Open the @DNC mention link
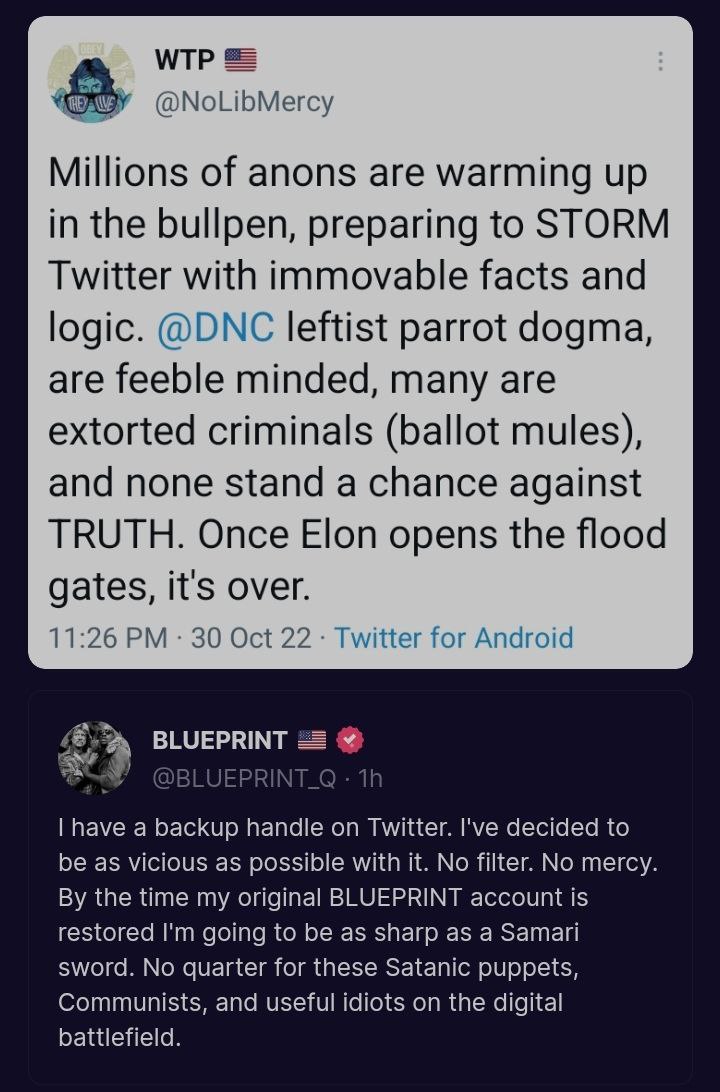This screenshot has width=720, height=1092. coord(215,327)
